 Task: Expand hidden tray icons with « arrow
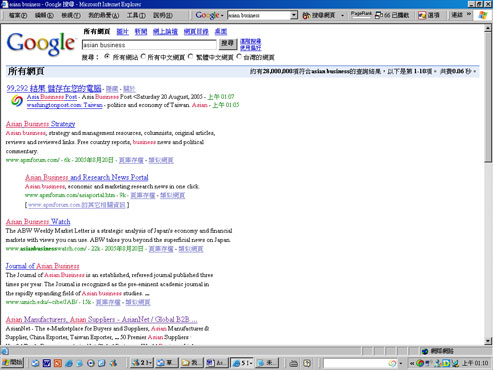(412, 363)
